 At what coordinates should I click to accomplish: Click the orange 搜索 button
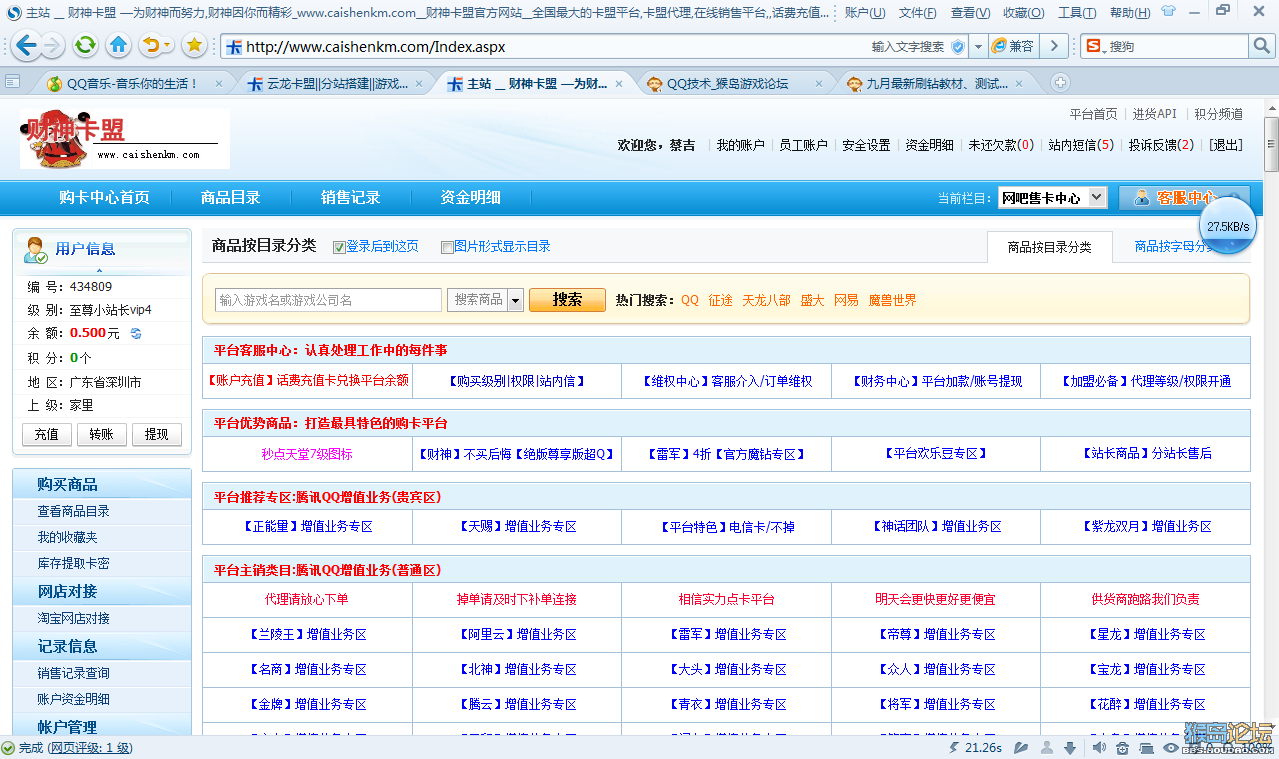(567, 300)
